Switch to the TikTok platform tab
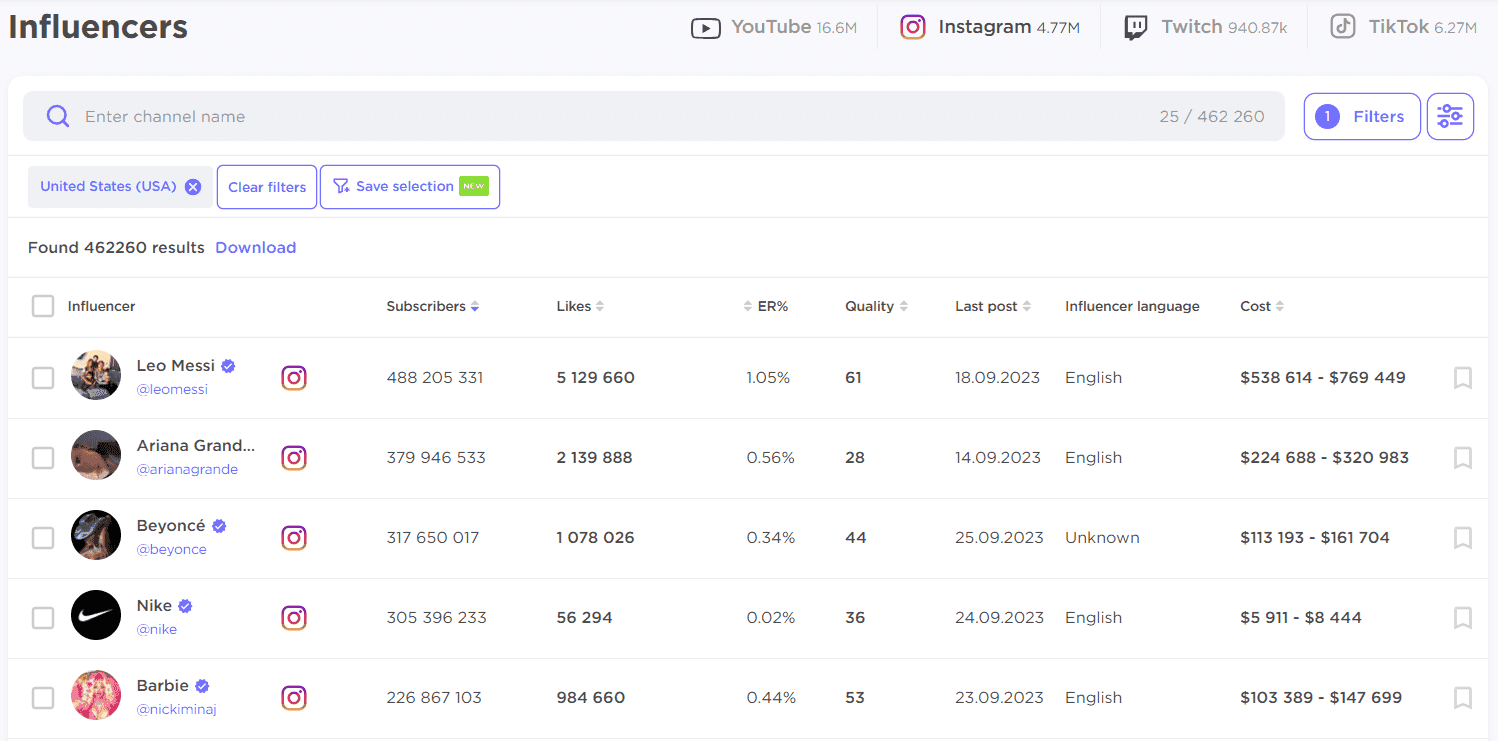1498x741 pixels. 1402,27
